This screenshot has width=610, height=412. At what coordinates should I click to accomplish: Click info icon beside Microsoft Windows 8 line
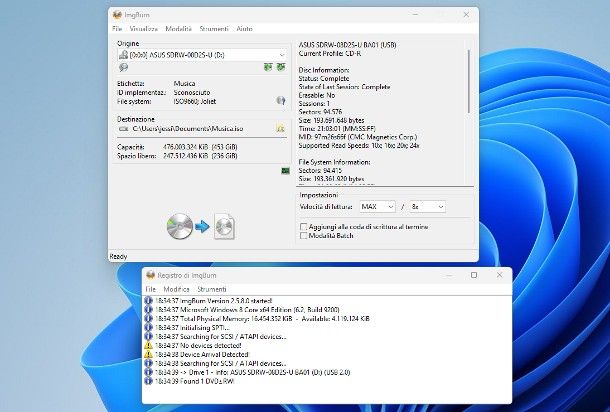tap(148, 310)
